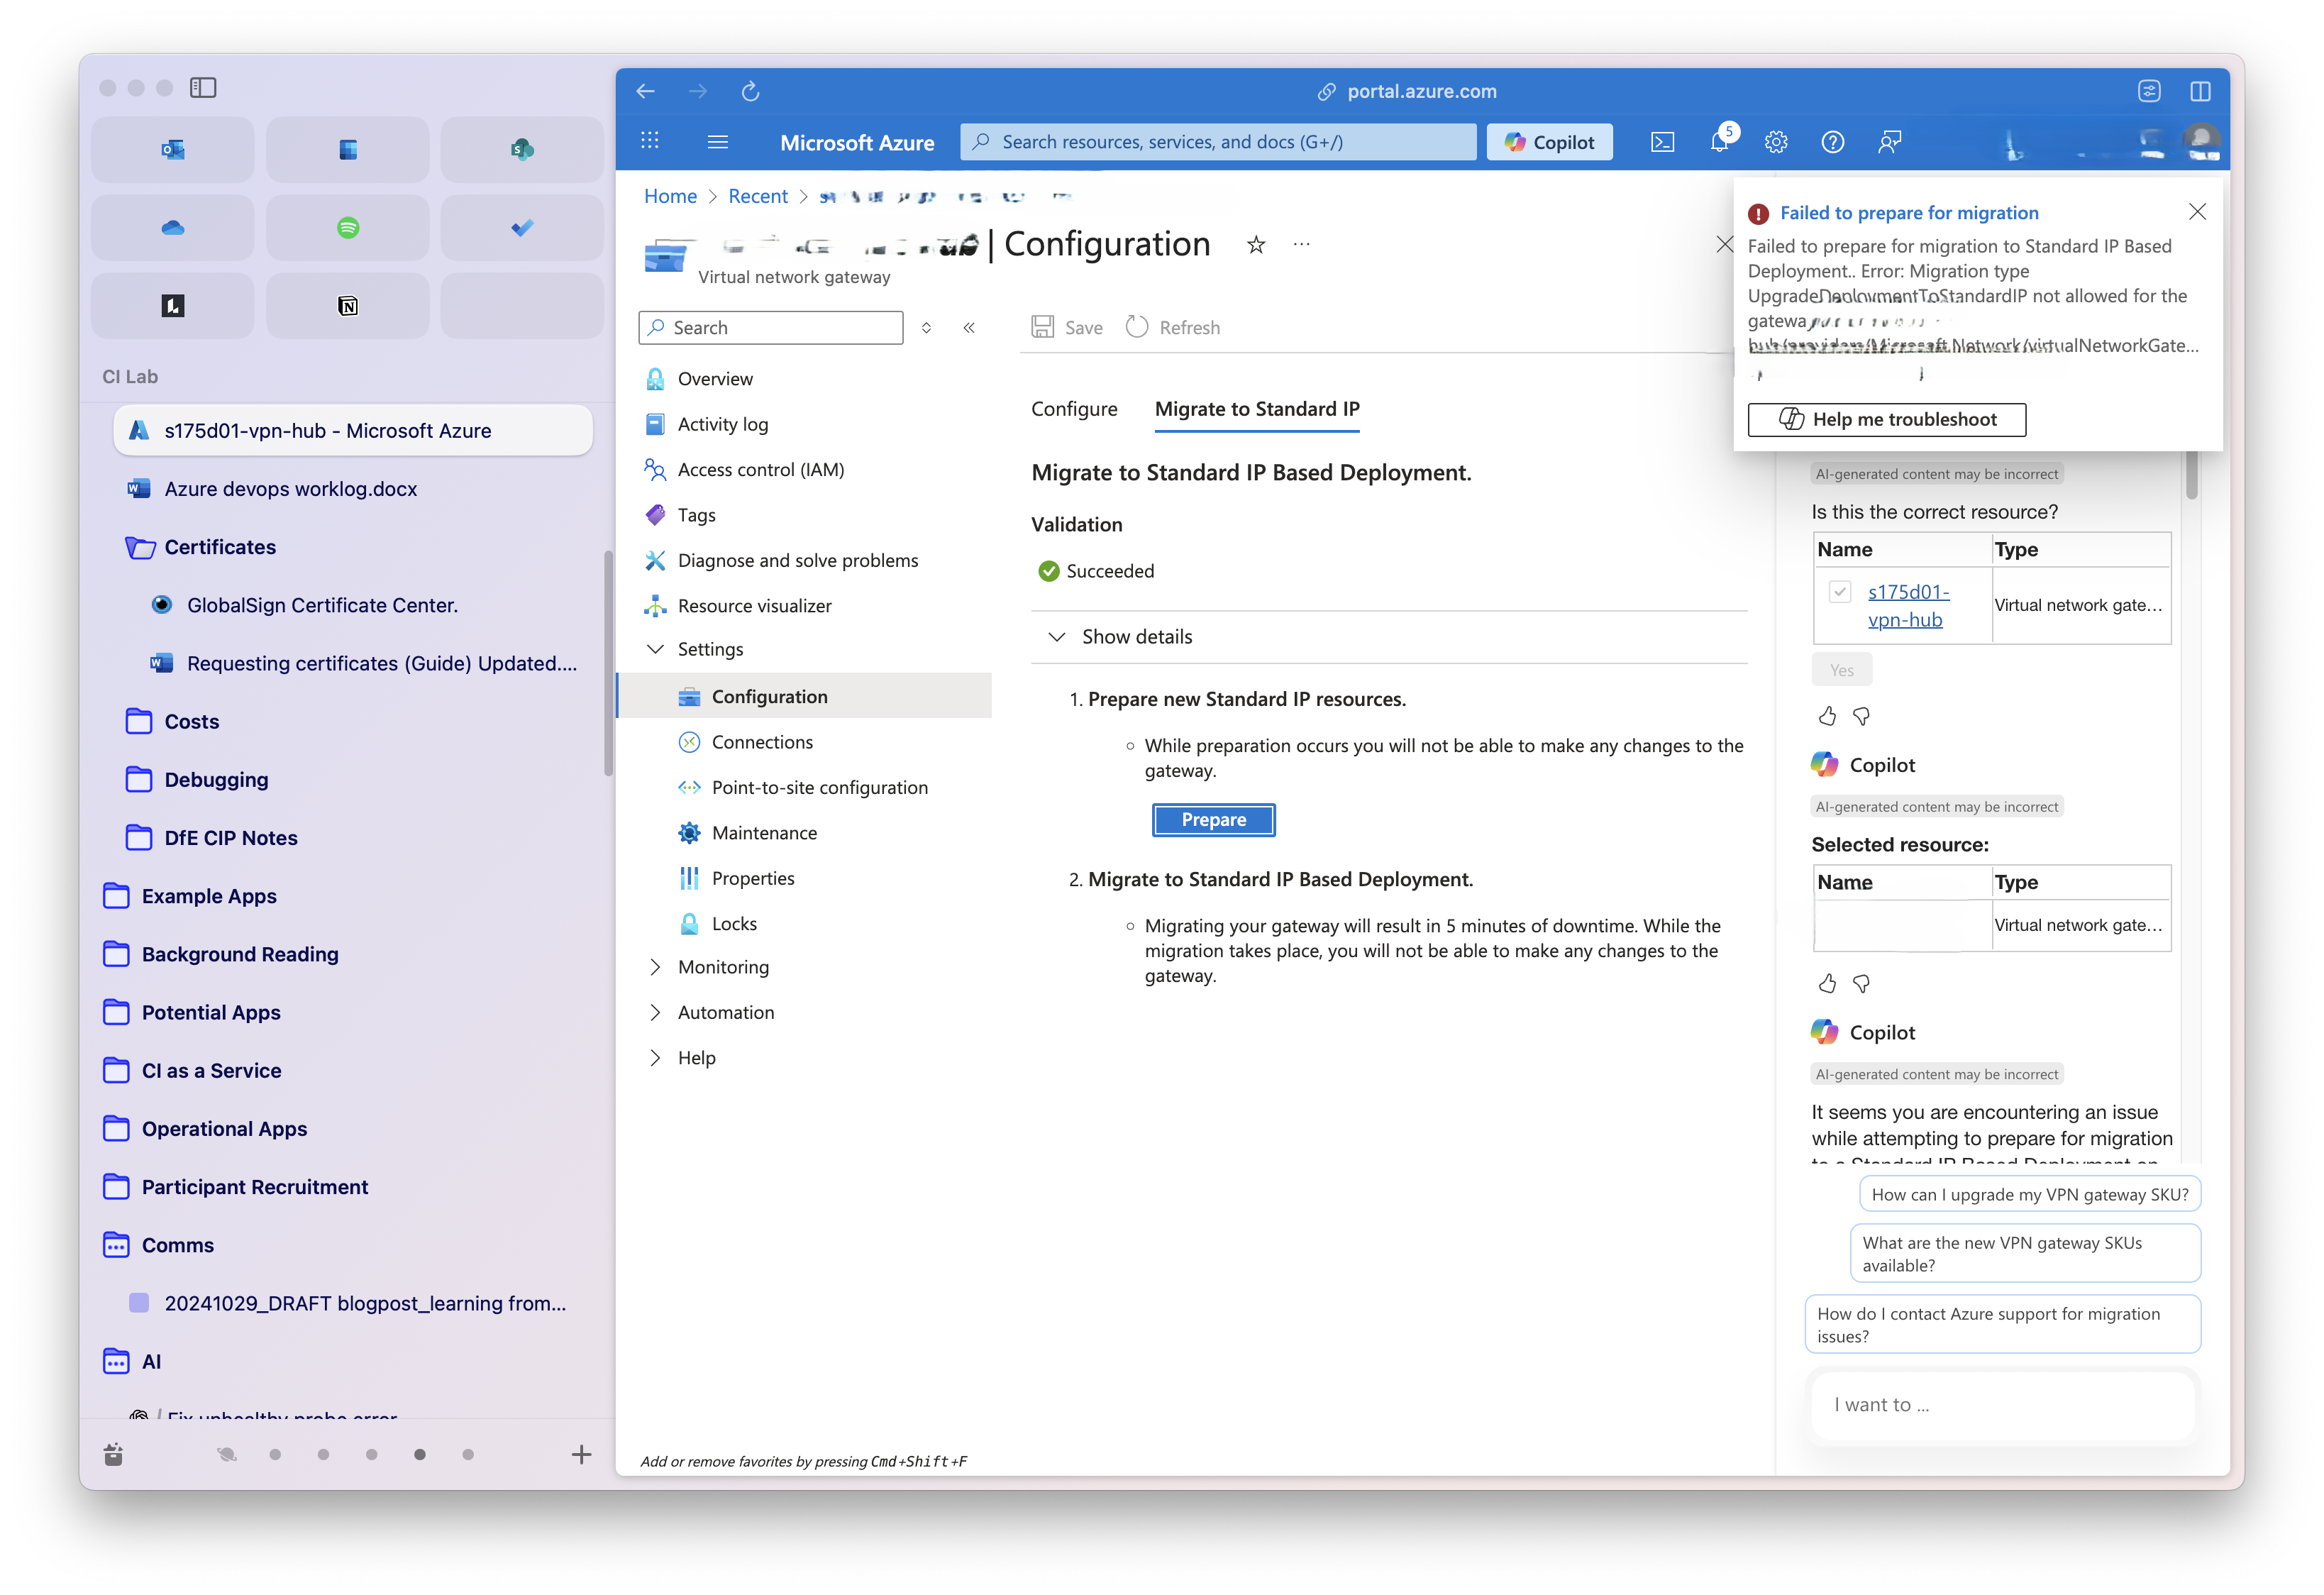Click the blue Prepare button

[x=1213, y=820]
